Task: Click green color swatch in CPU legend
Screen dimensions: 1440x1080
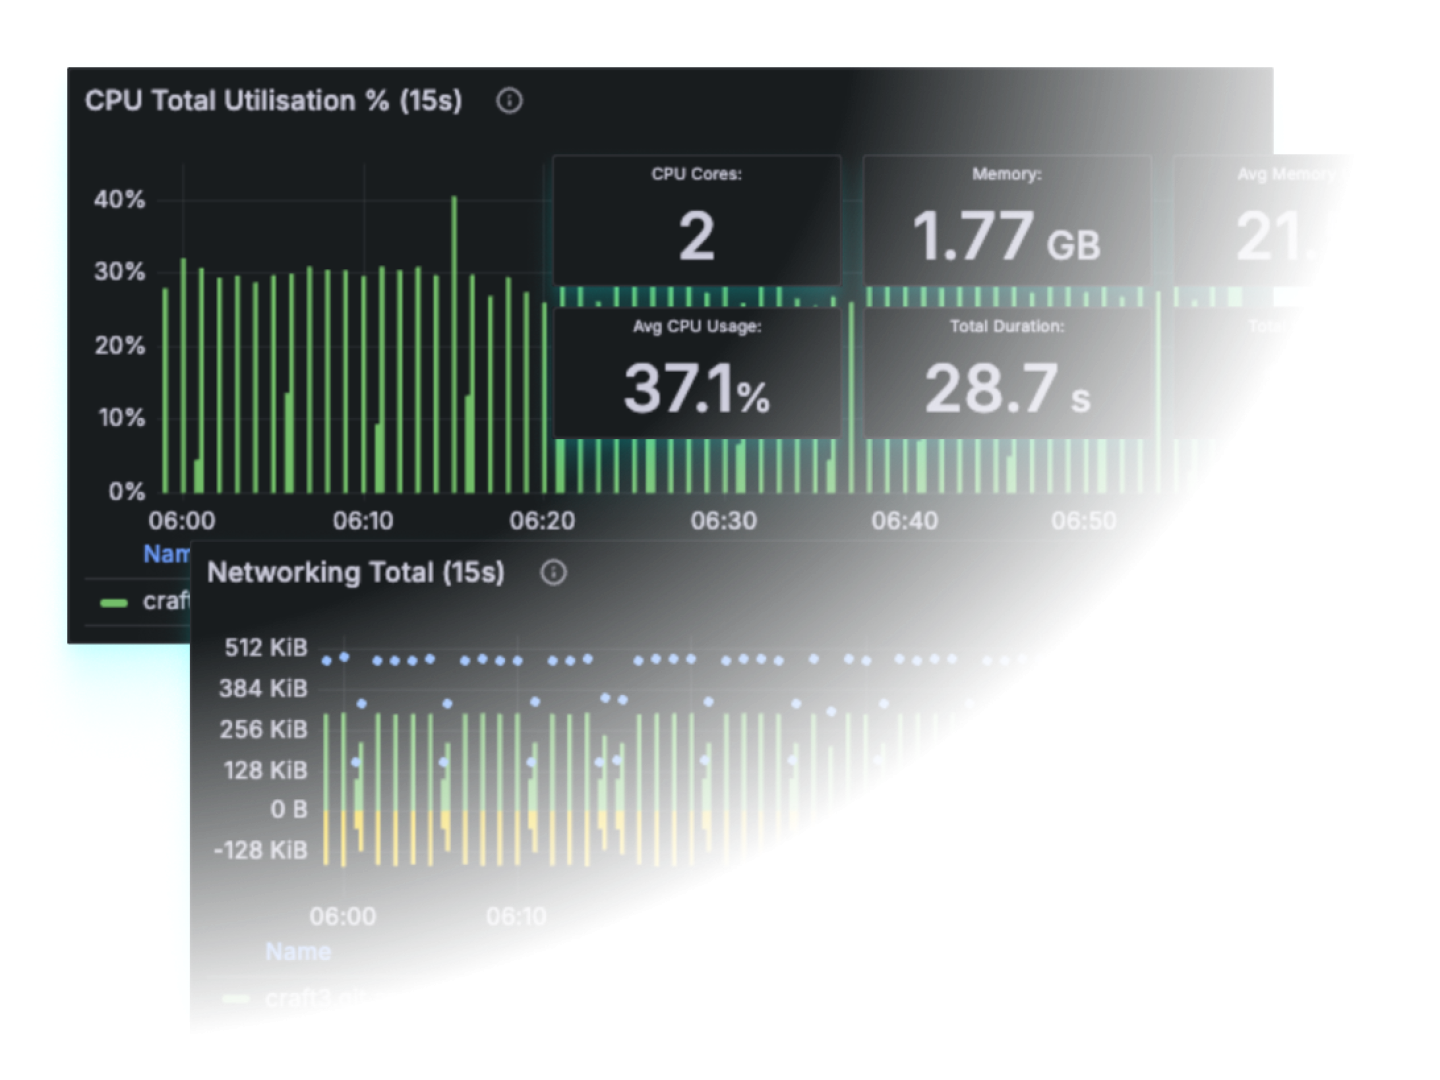Action: point(114,602)
